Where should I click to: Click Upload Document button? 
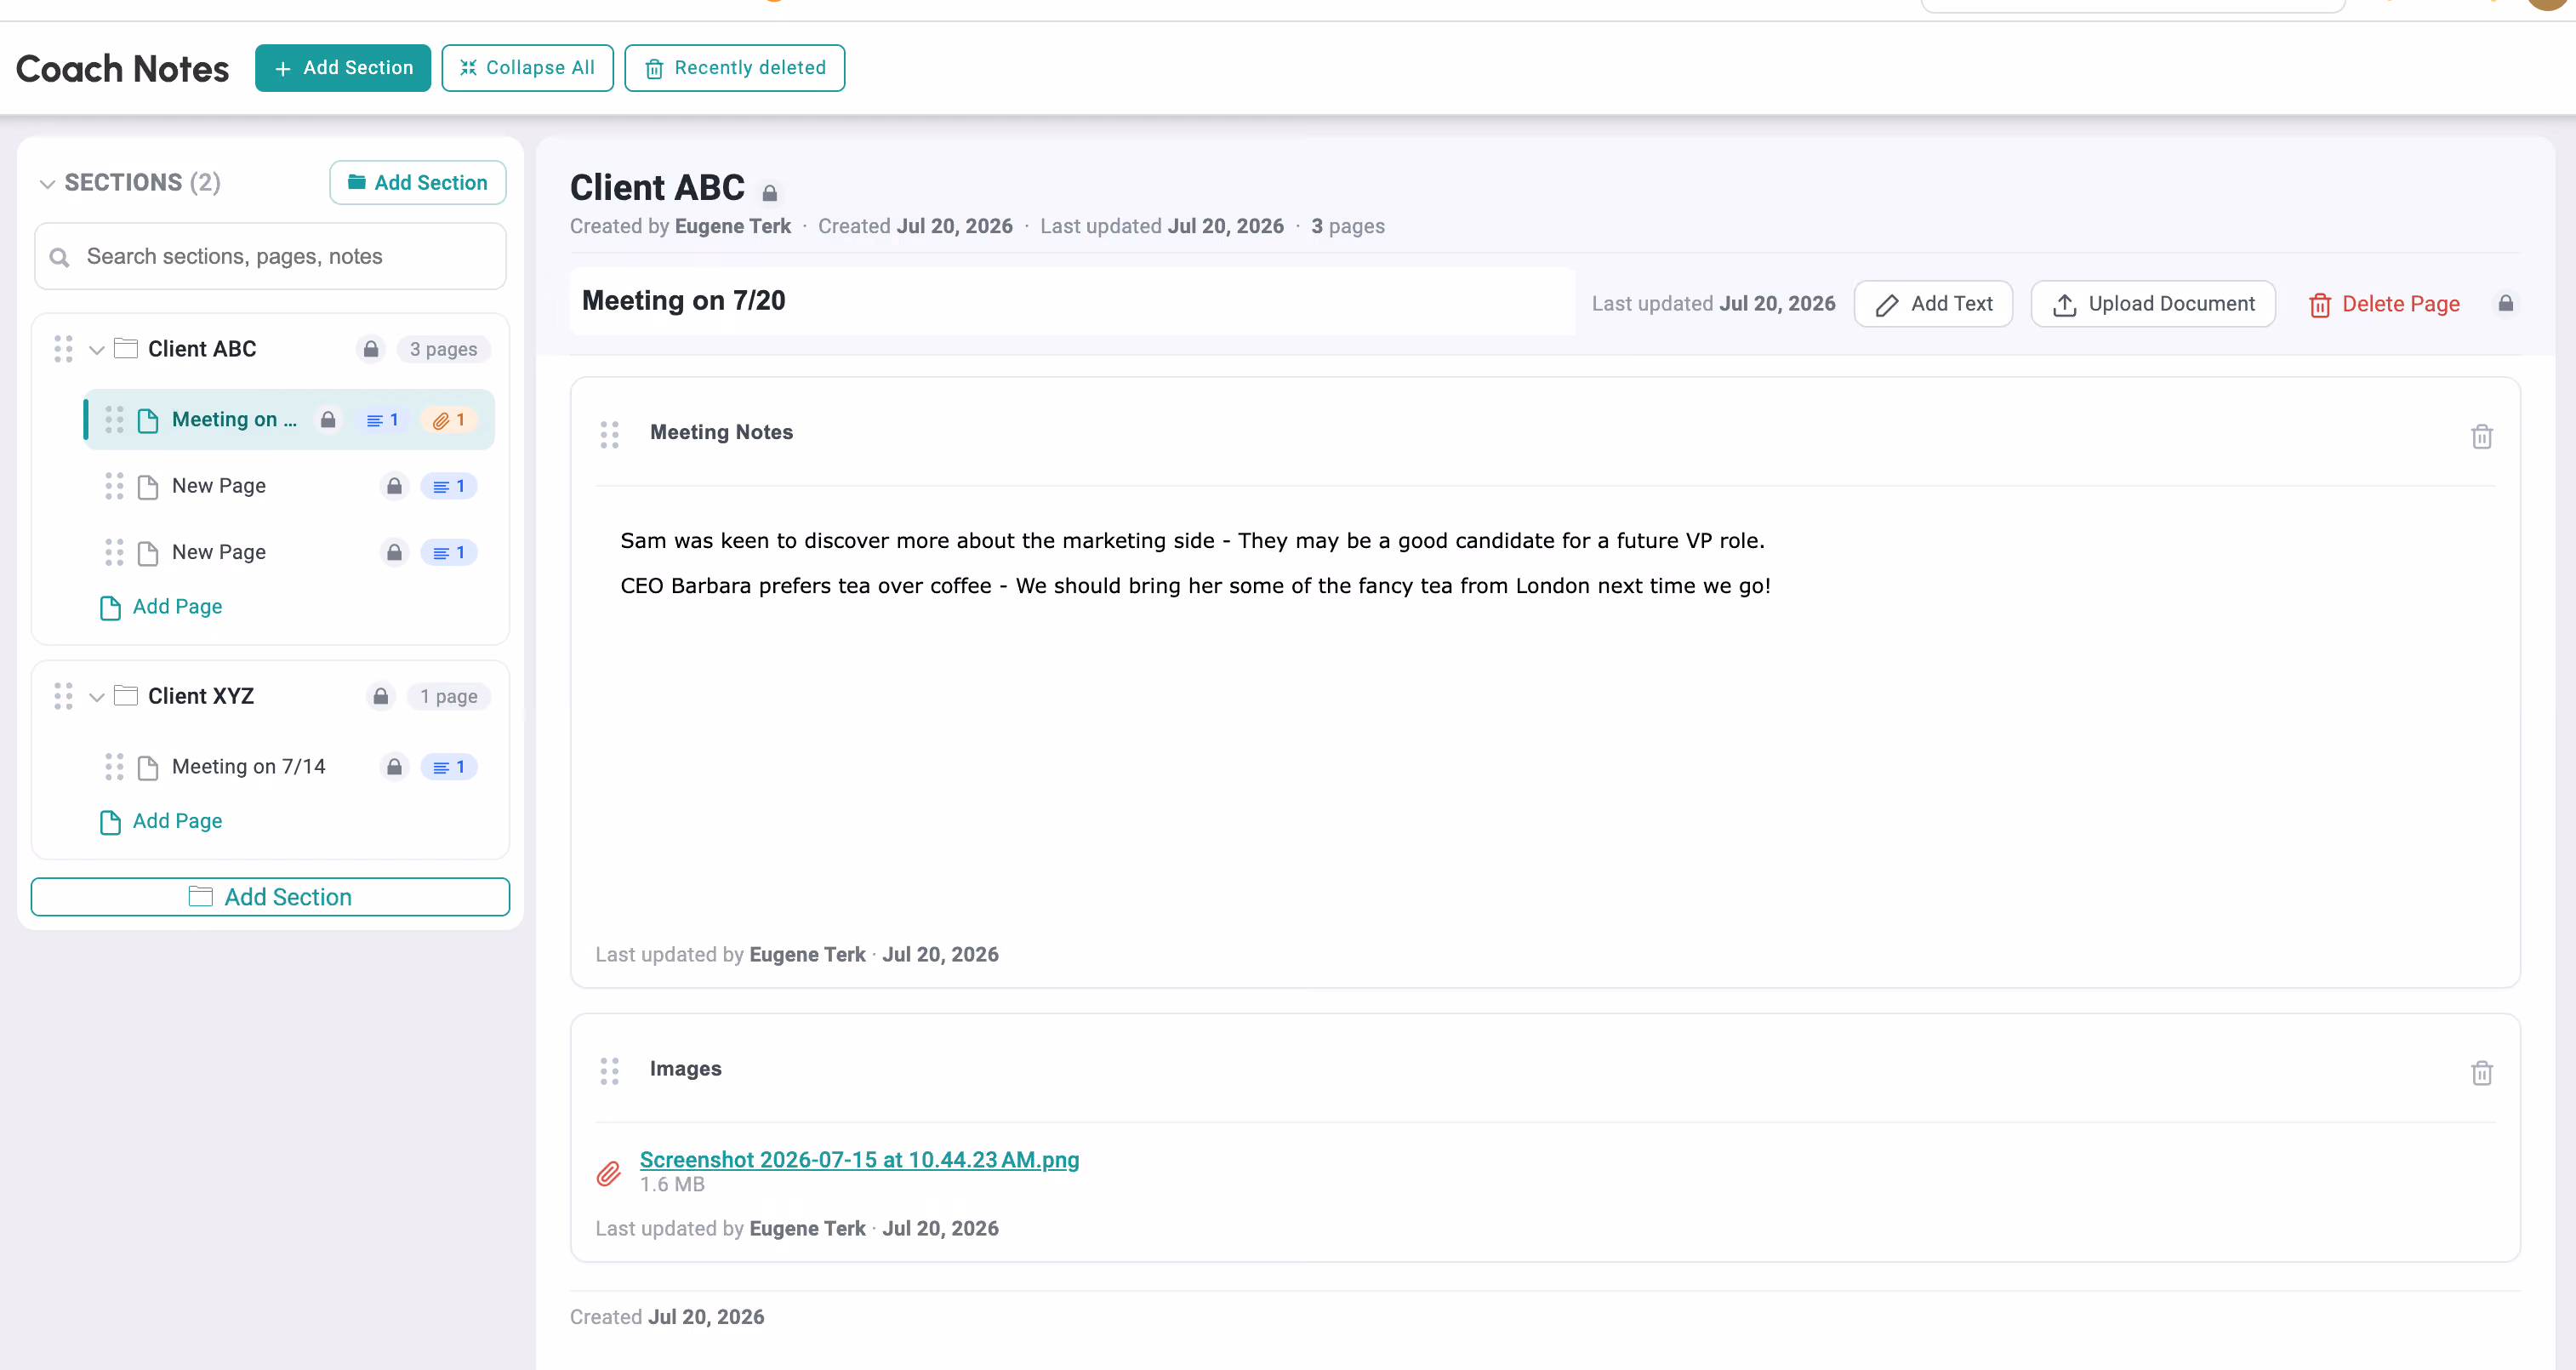2153,304
